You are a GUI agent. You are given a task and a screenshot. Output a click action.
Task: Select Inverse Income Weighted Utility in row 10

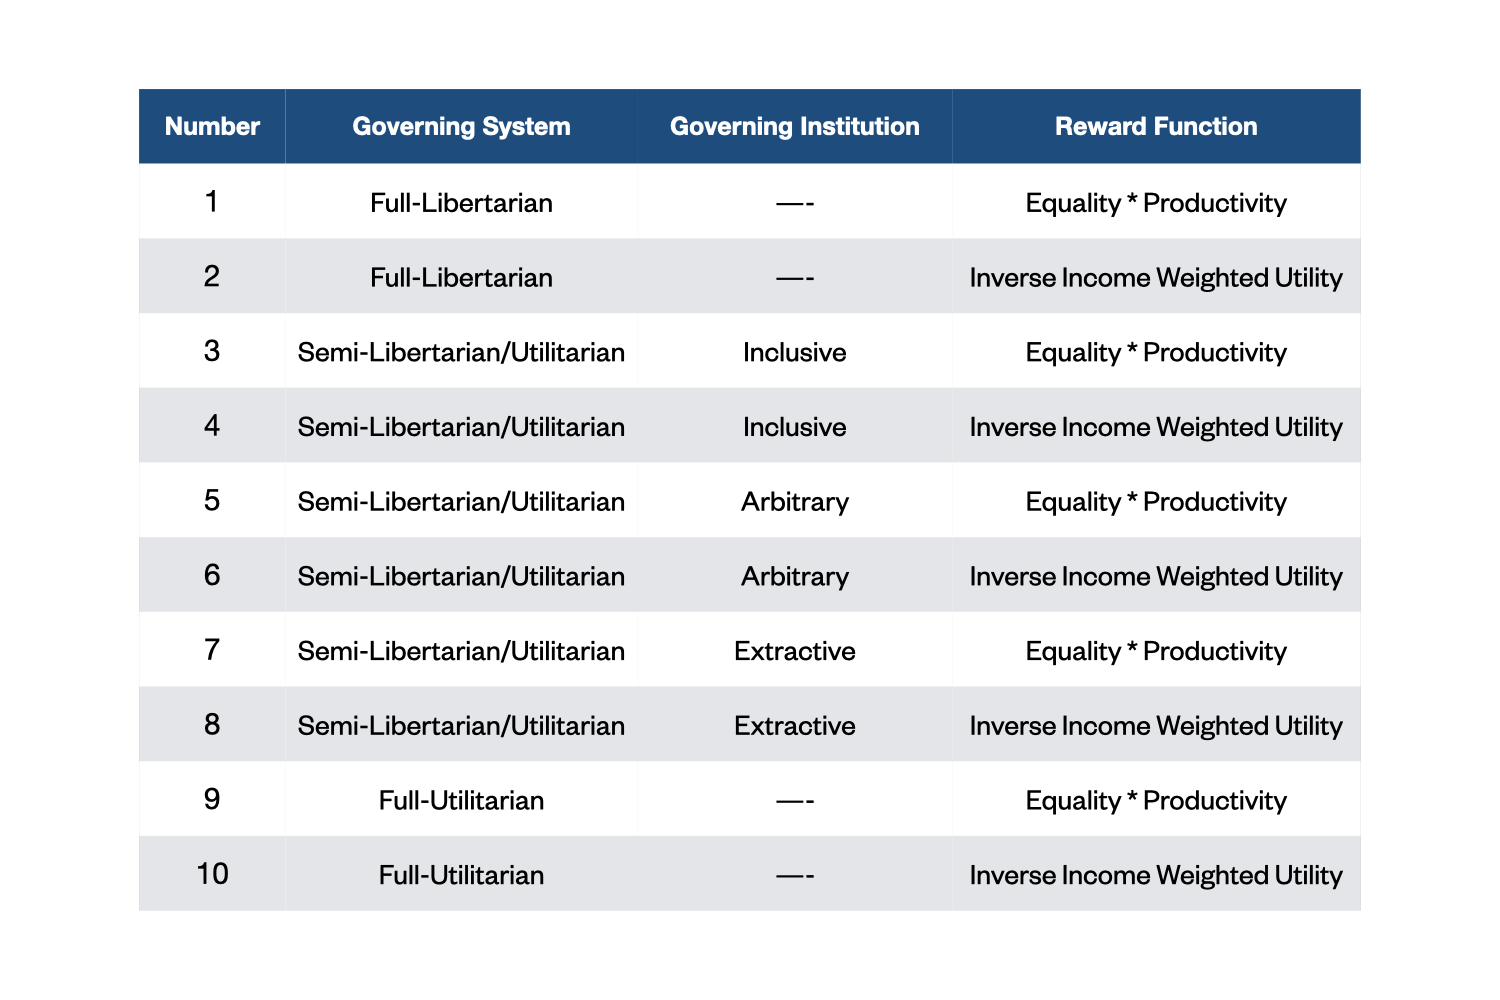(1156, 875)
